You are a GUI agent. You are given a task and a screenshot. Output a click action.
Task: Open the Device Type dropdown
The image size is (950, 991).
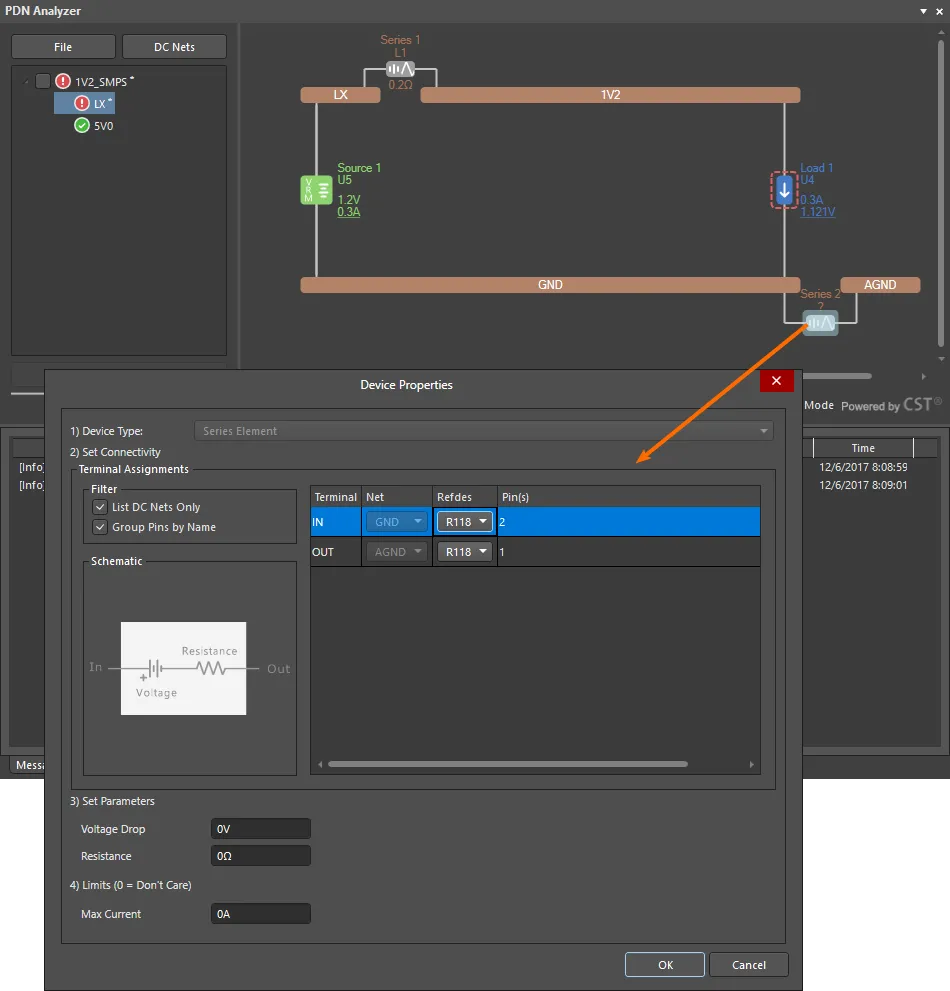484,431
